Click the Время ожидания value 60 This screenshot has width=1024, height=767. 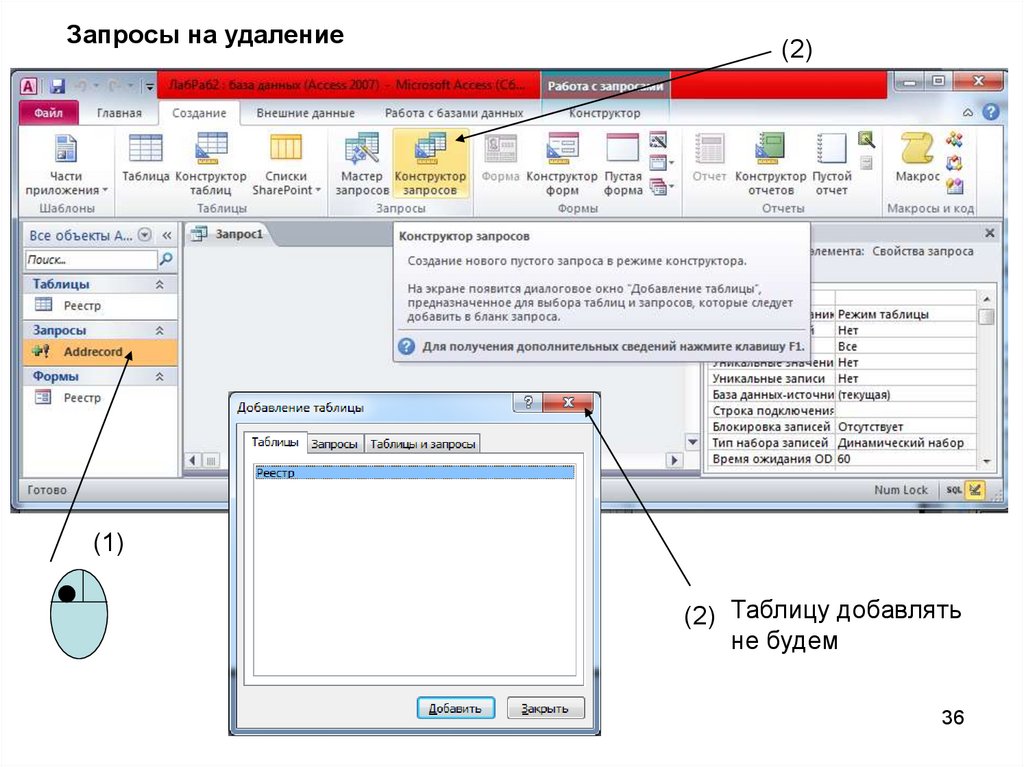point(906,459)
